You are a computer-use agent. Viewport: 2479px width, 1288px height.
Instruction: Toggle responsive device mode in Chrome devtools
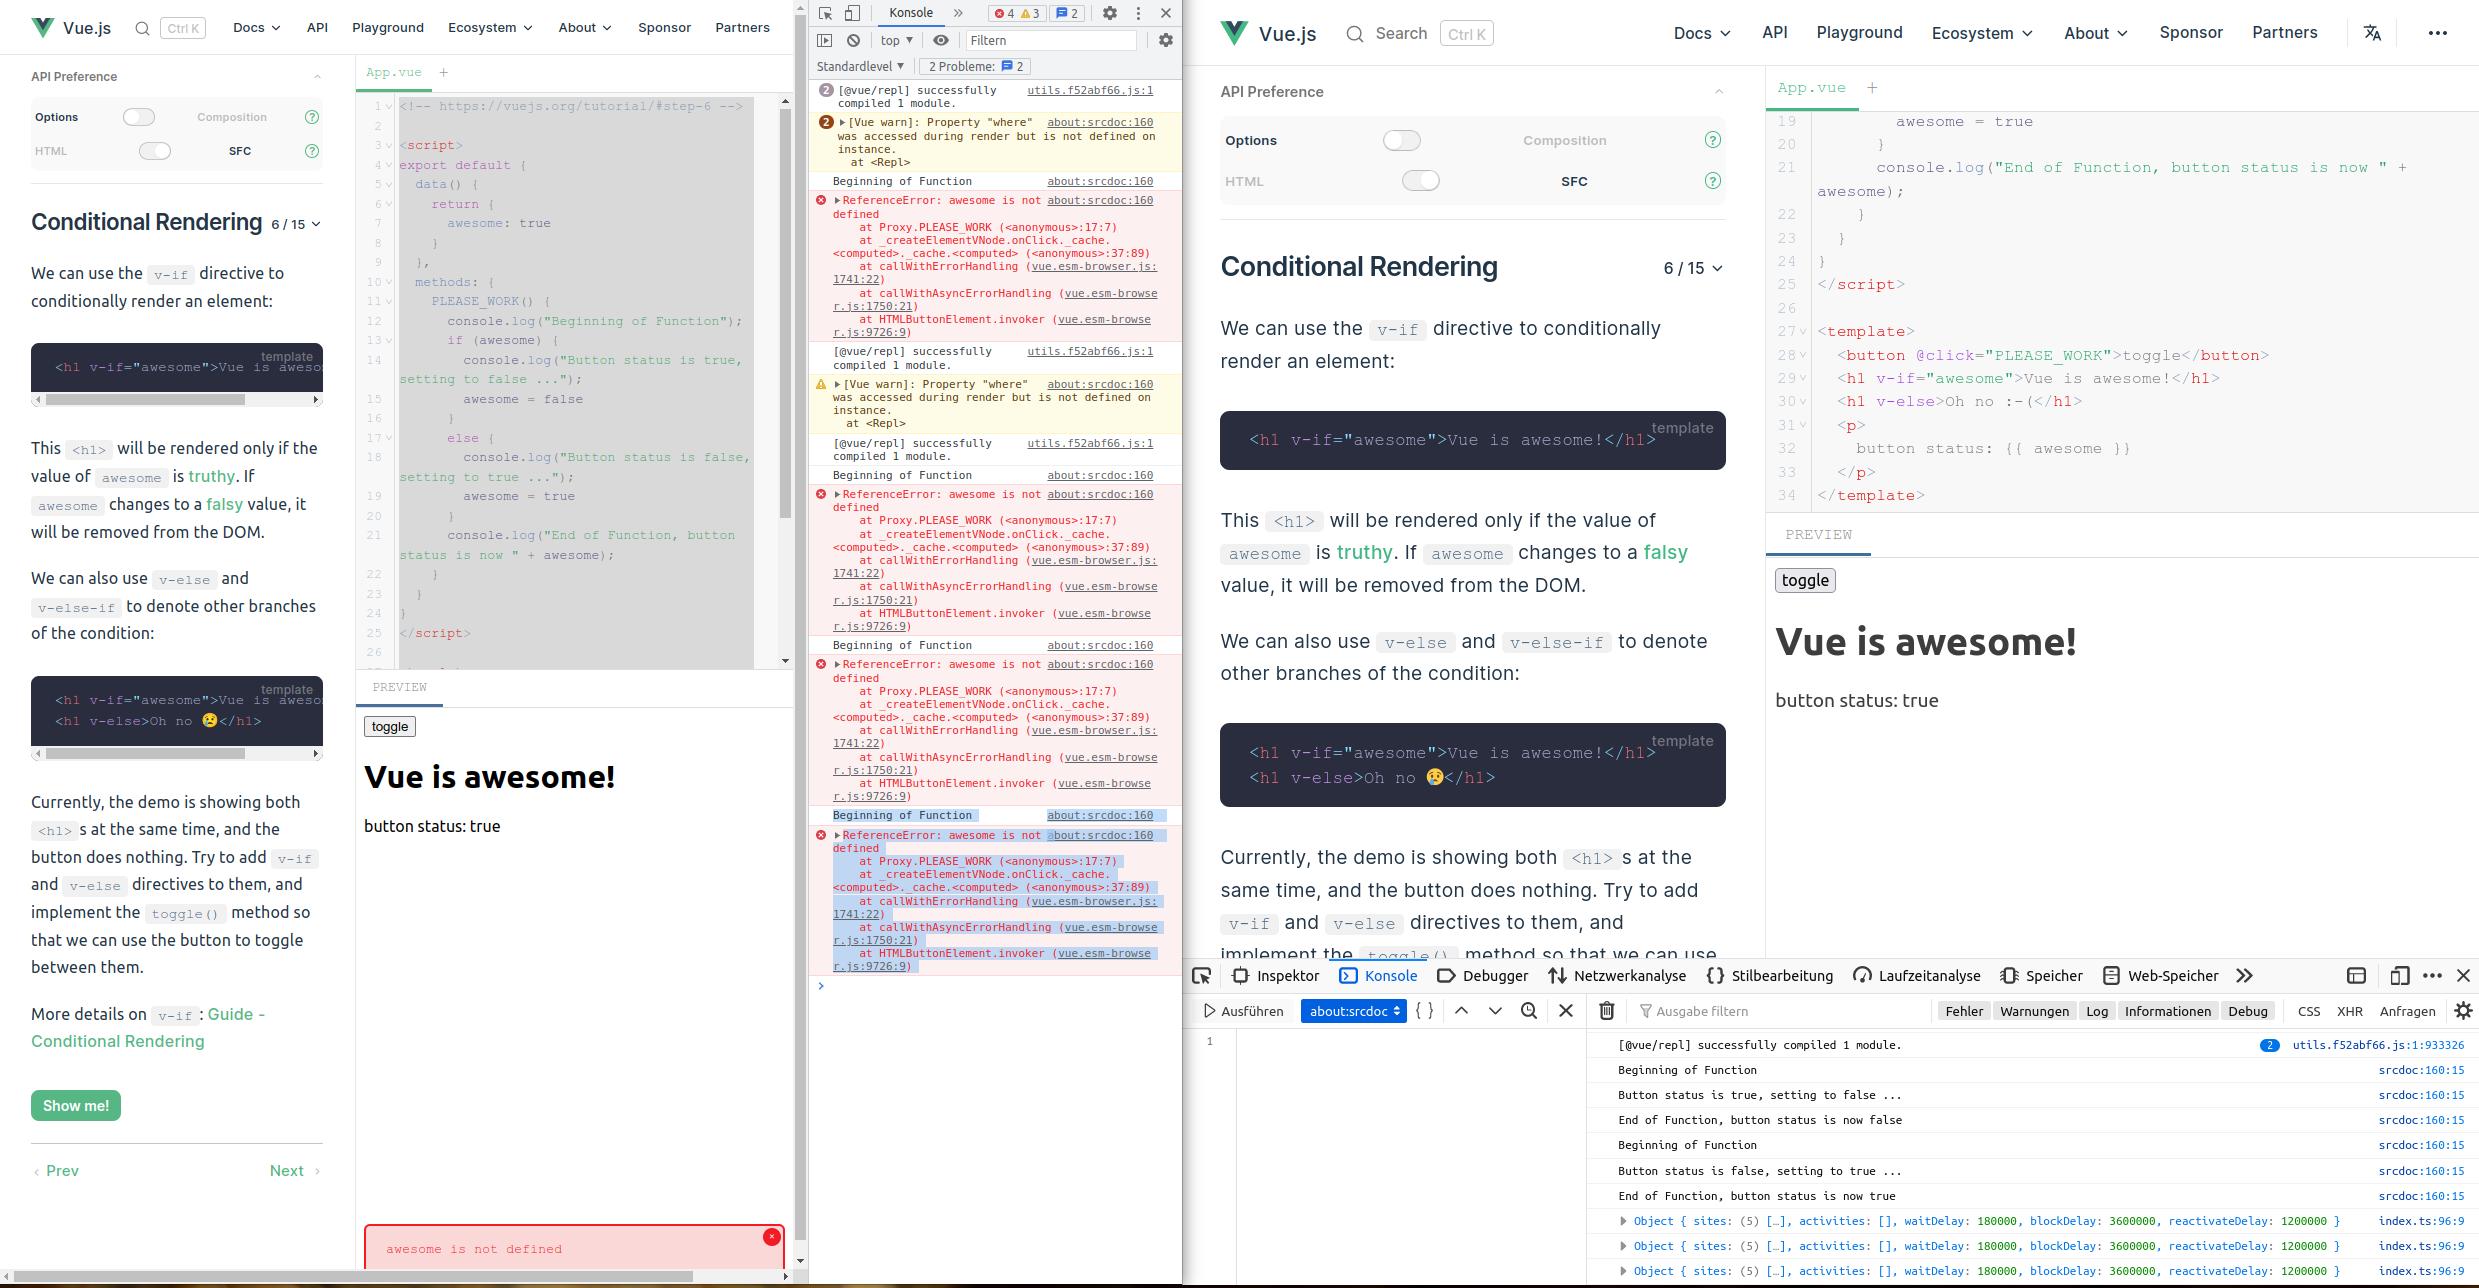click(x=851, y=13)
